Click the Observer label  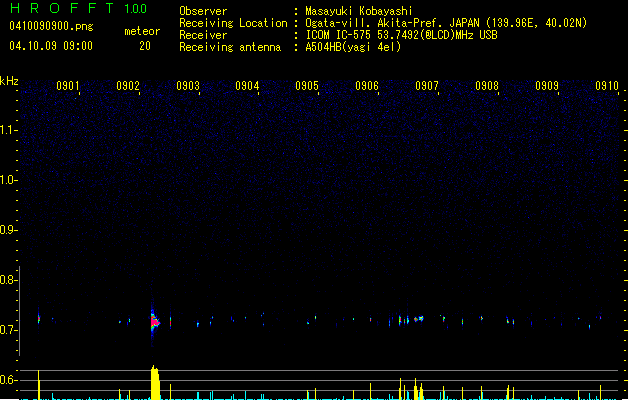203,11
